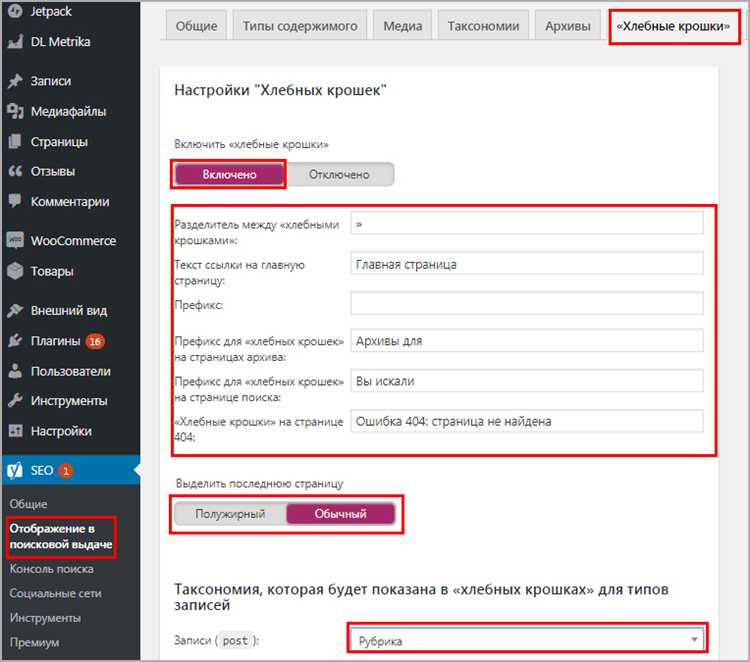
Task: Open Внешний вид menu item
Action: (x=71, y=310)
